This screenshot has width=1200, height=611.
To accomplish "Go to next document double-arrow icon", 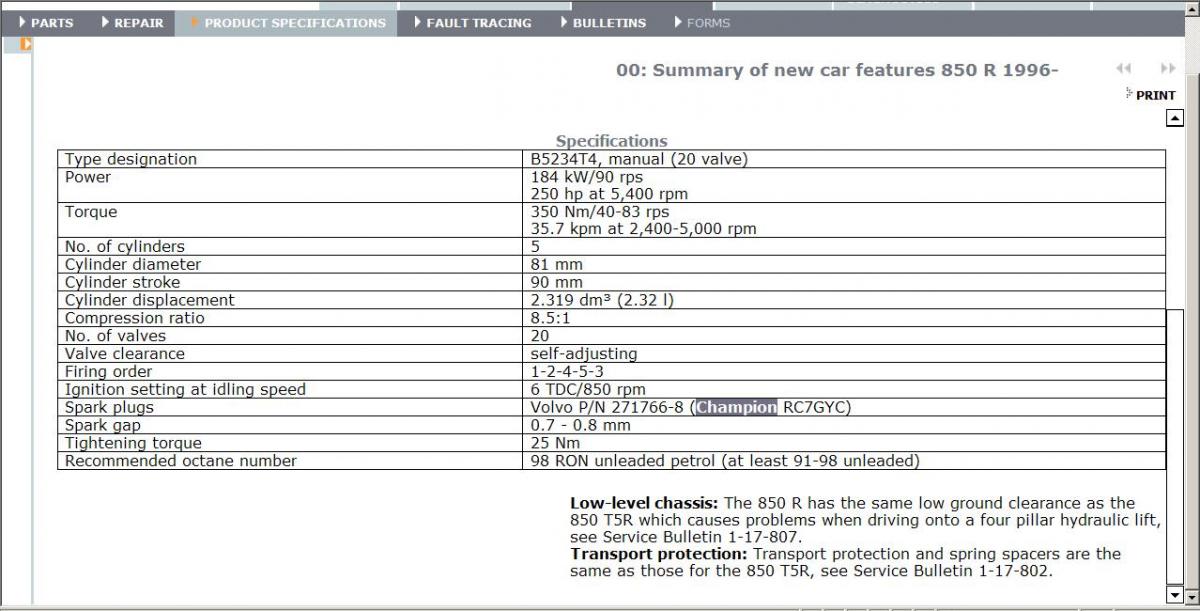I will tap(1167, 68).
